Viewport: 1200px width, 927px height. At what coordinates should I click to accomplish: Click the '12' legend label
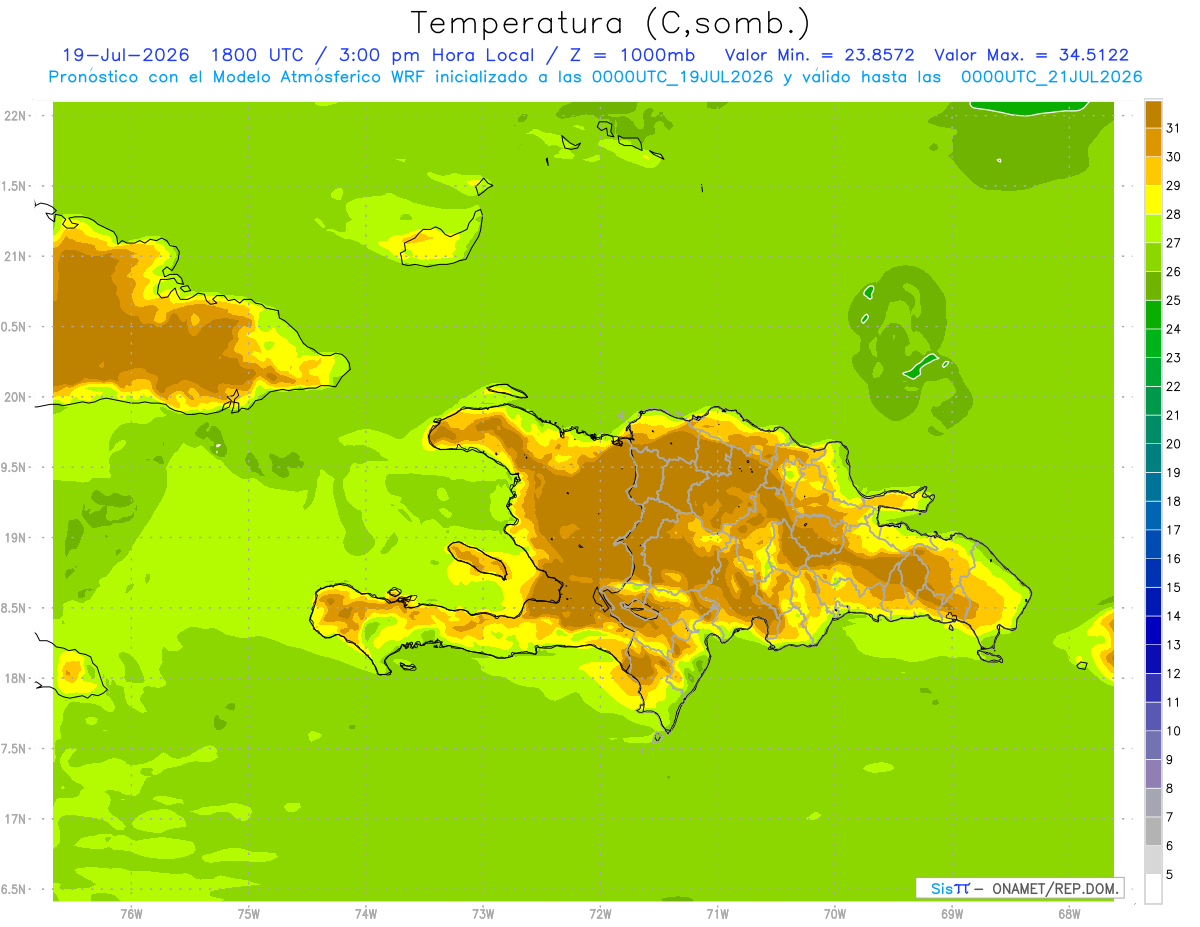coord(1173,673)
